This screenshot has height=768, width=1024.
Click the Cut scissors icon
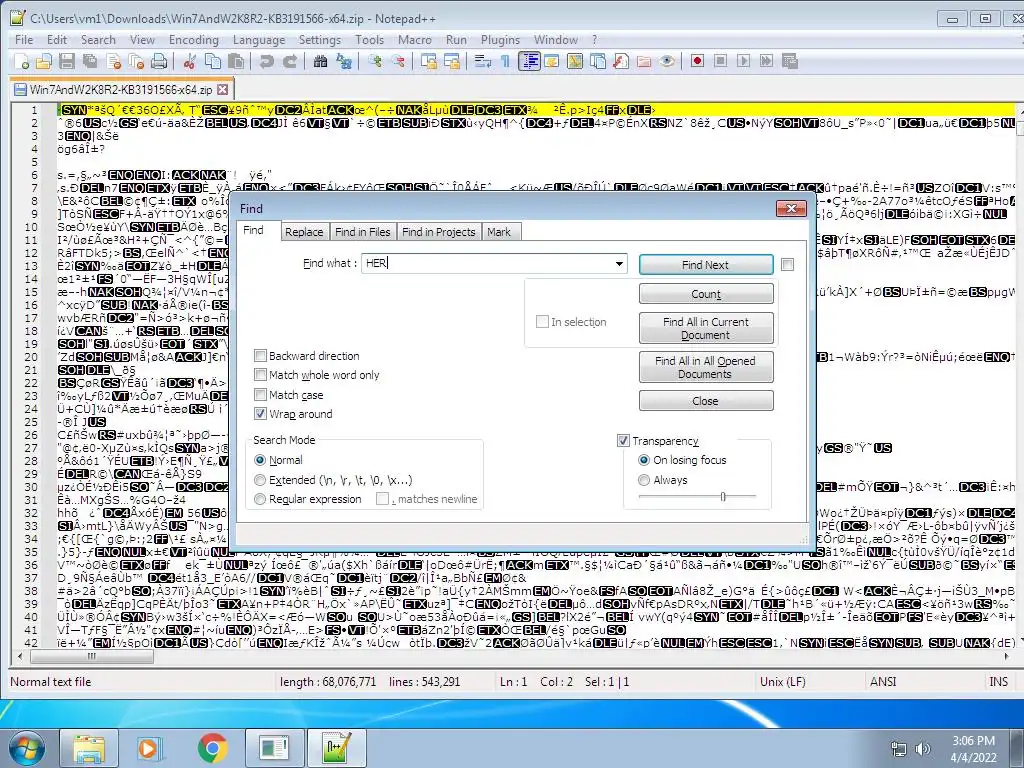tap(189, 61)
